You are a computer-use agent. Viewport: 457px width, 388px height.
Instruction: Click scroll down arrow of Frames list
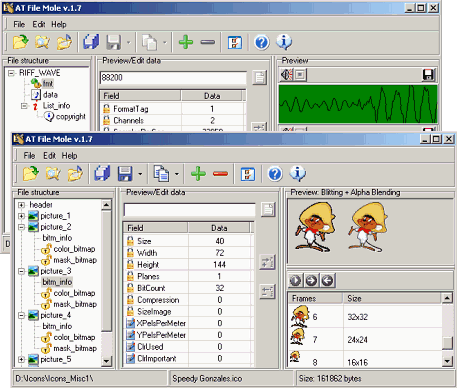[x=447, y=360]
